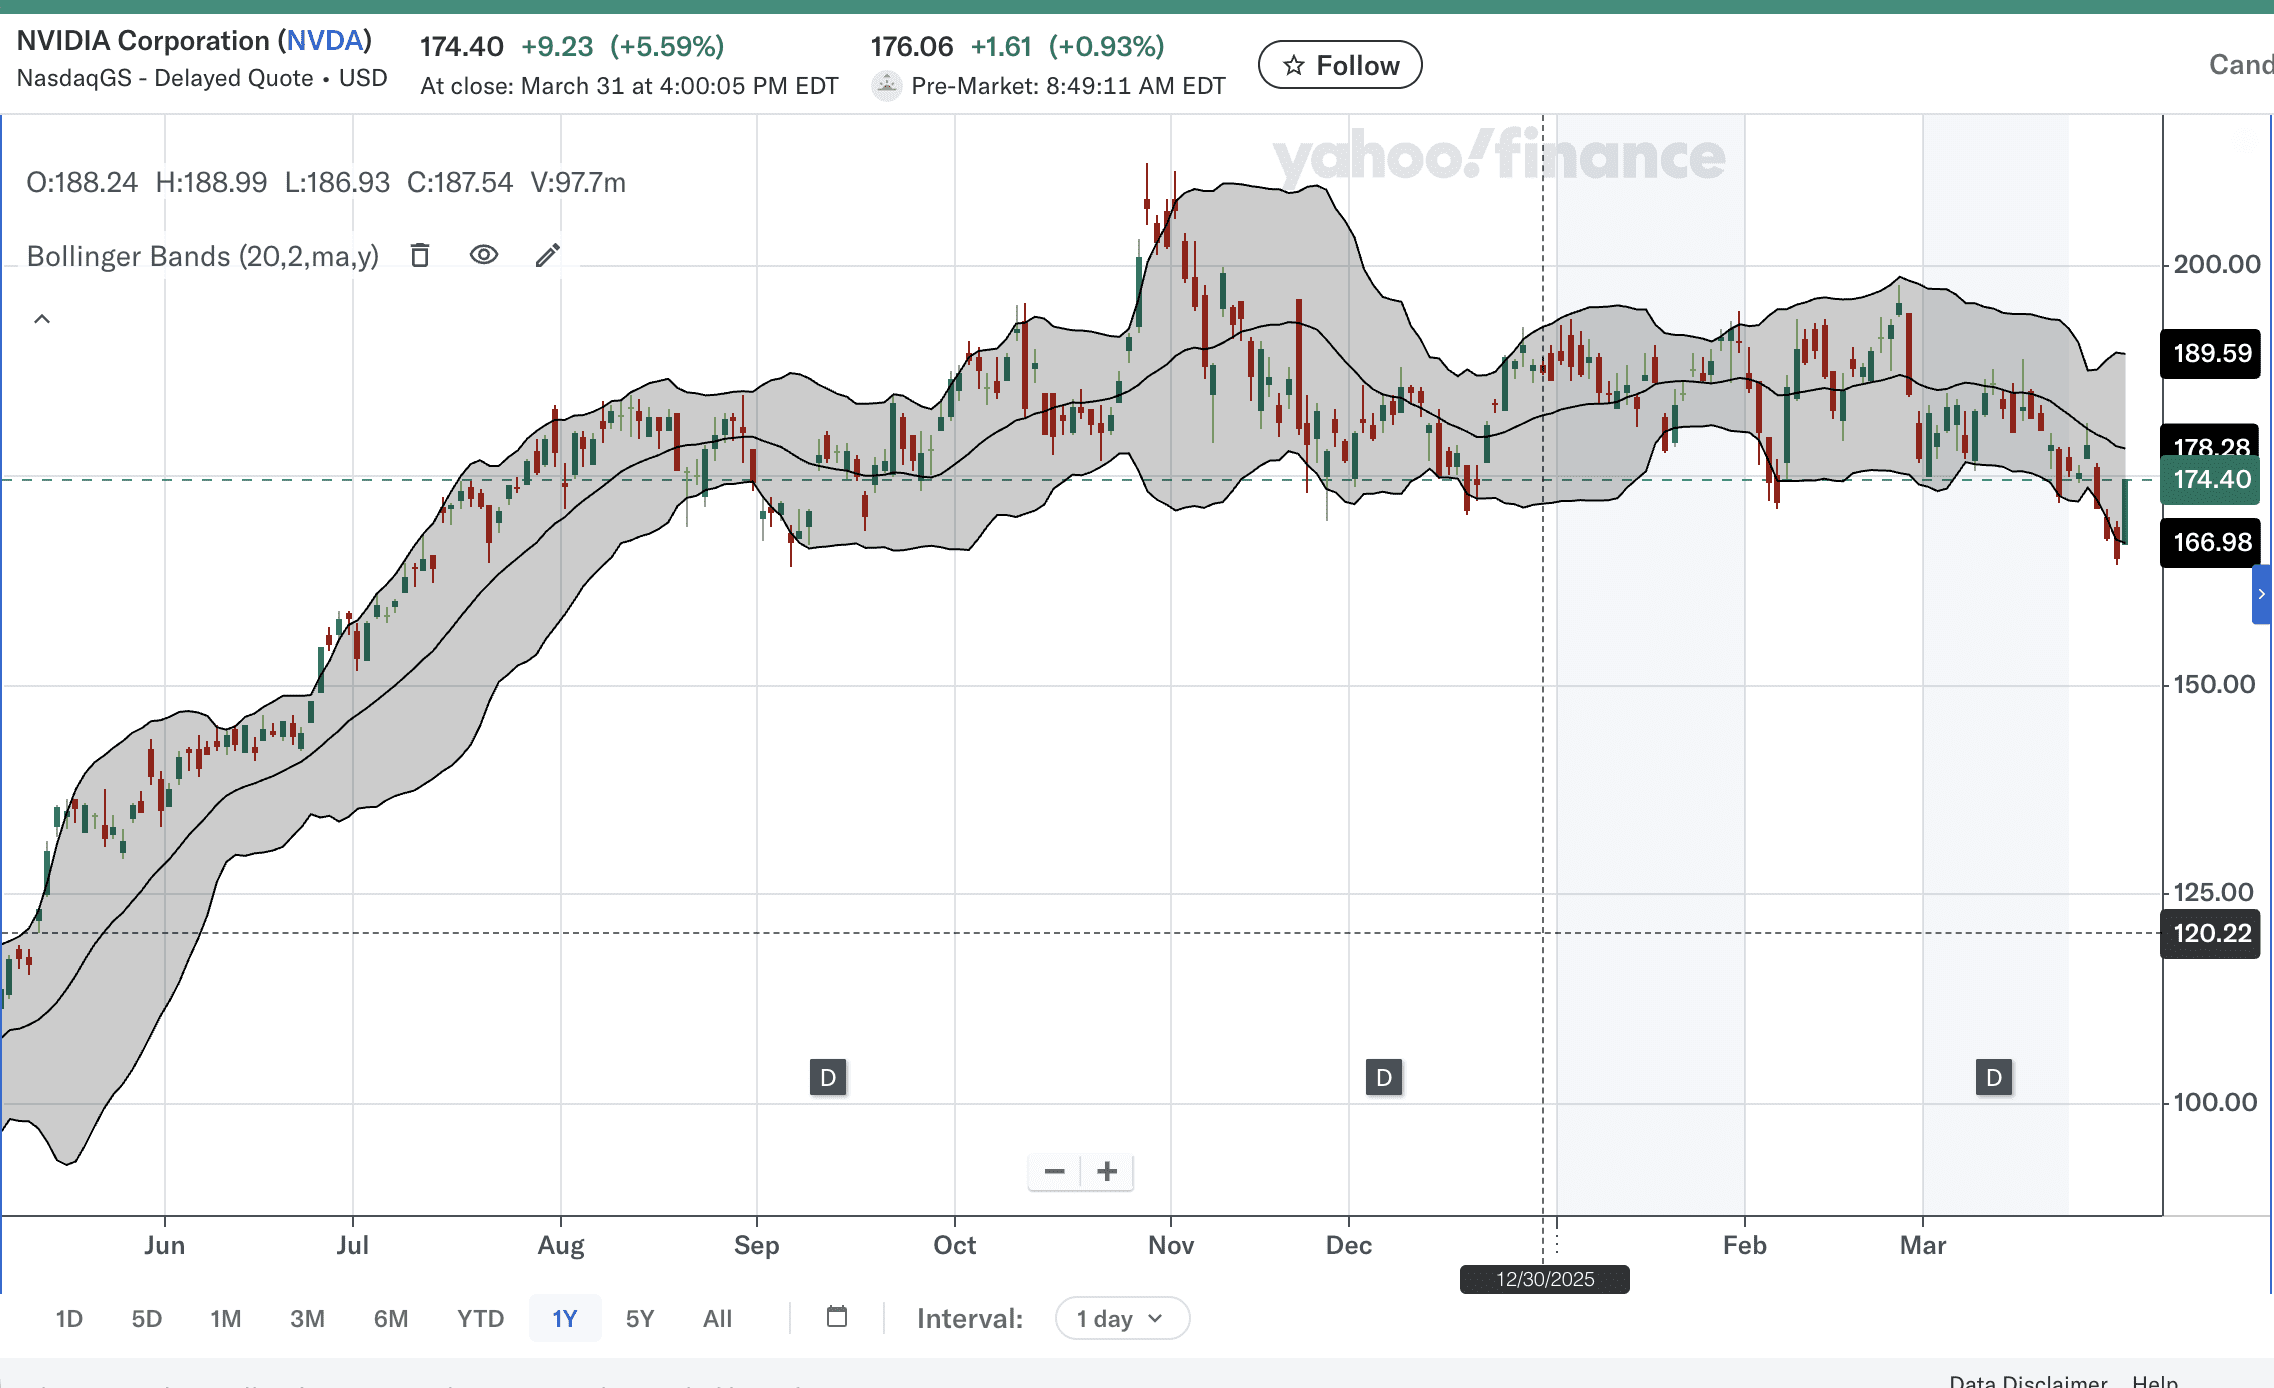Image resolution: width=2274 pixels, height=1388 pixels.
Task: Click the March dividend D marker
Action: tap(1994, 1078)
